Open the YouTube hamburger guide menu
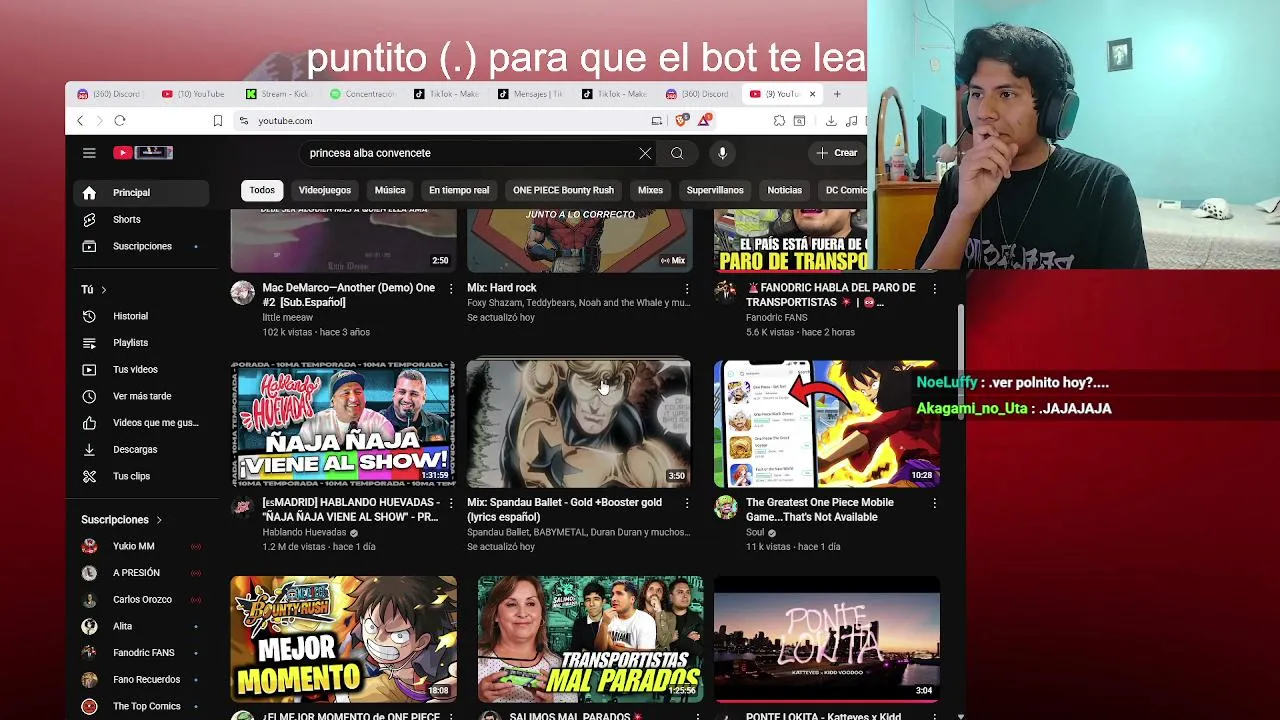Screen dimensions: 1280x720 [x=89, y=153]
